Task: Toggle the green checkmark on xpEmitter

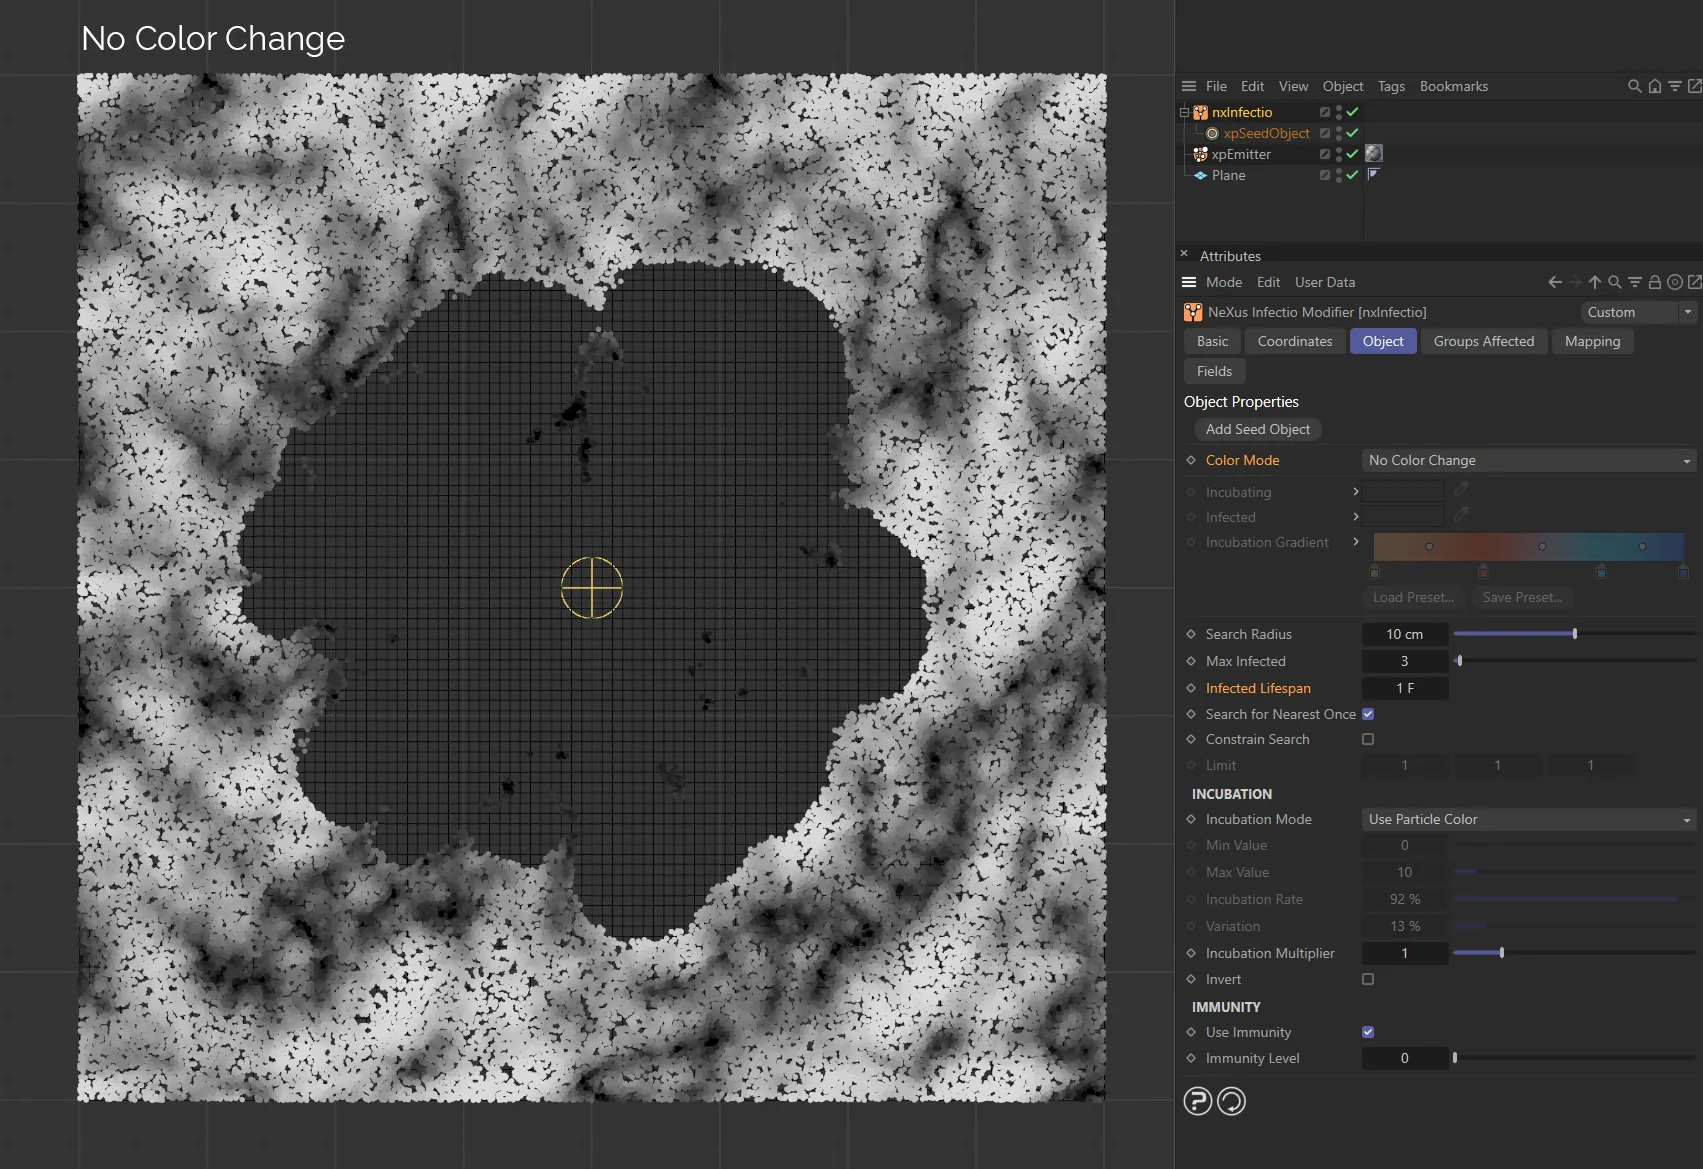Action: click(x=1351, y=154)
